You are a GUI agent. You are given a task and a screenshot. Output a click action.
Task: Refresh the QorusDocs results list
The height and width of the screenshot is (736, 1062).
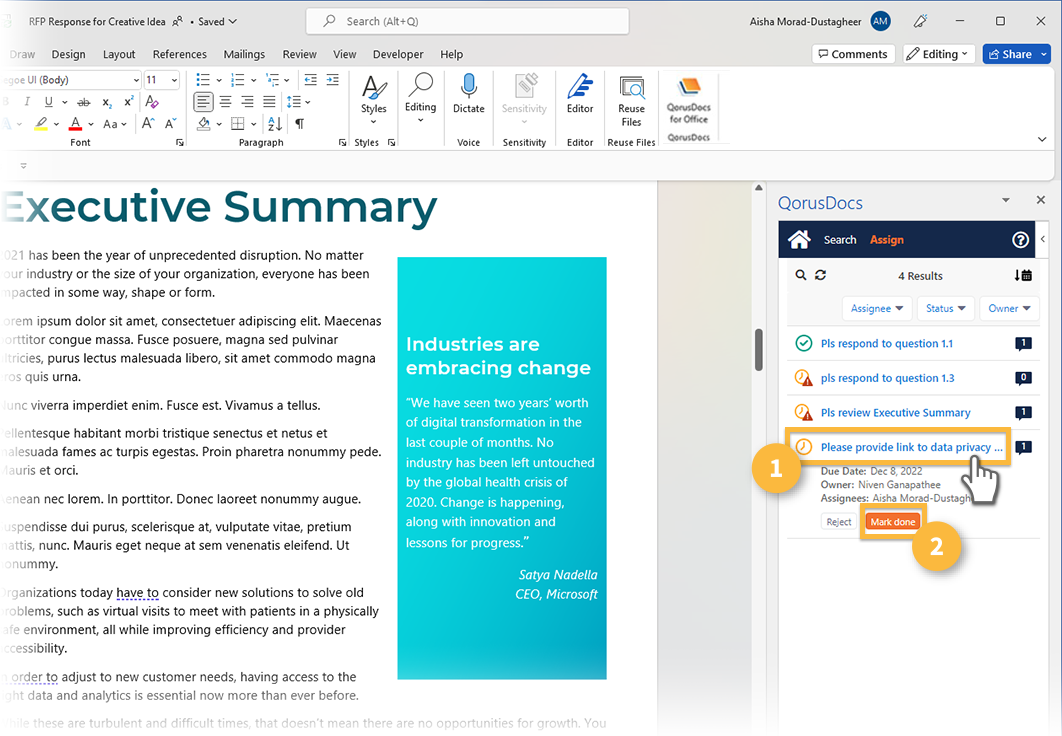[820, 275]
